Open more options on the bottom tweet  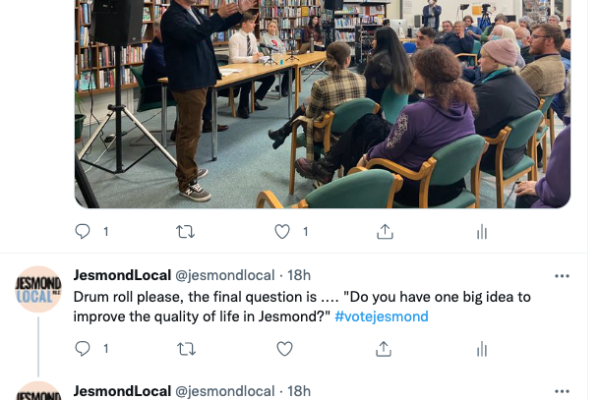(x=562, y=392)
